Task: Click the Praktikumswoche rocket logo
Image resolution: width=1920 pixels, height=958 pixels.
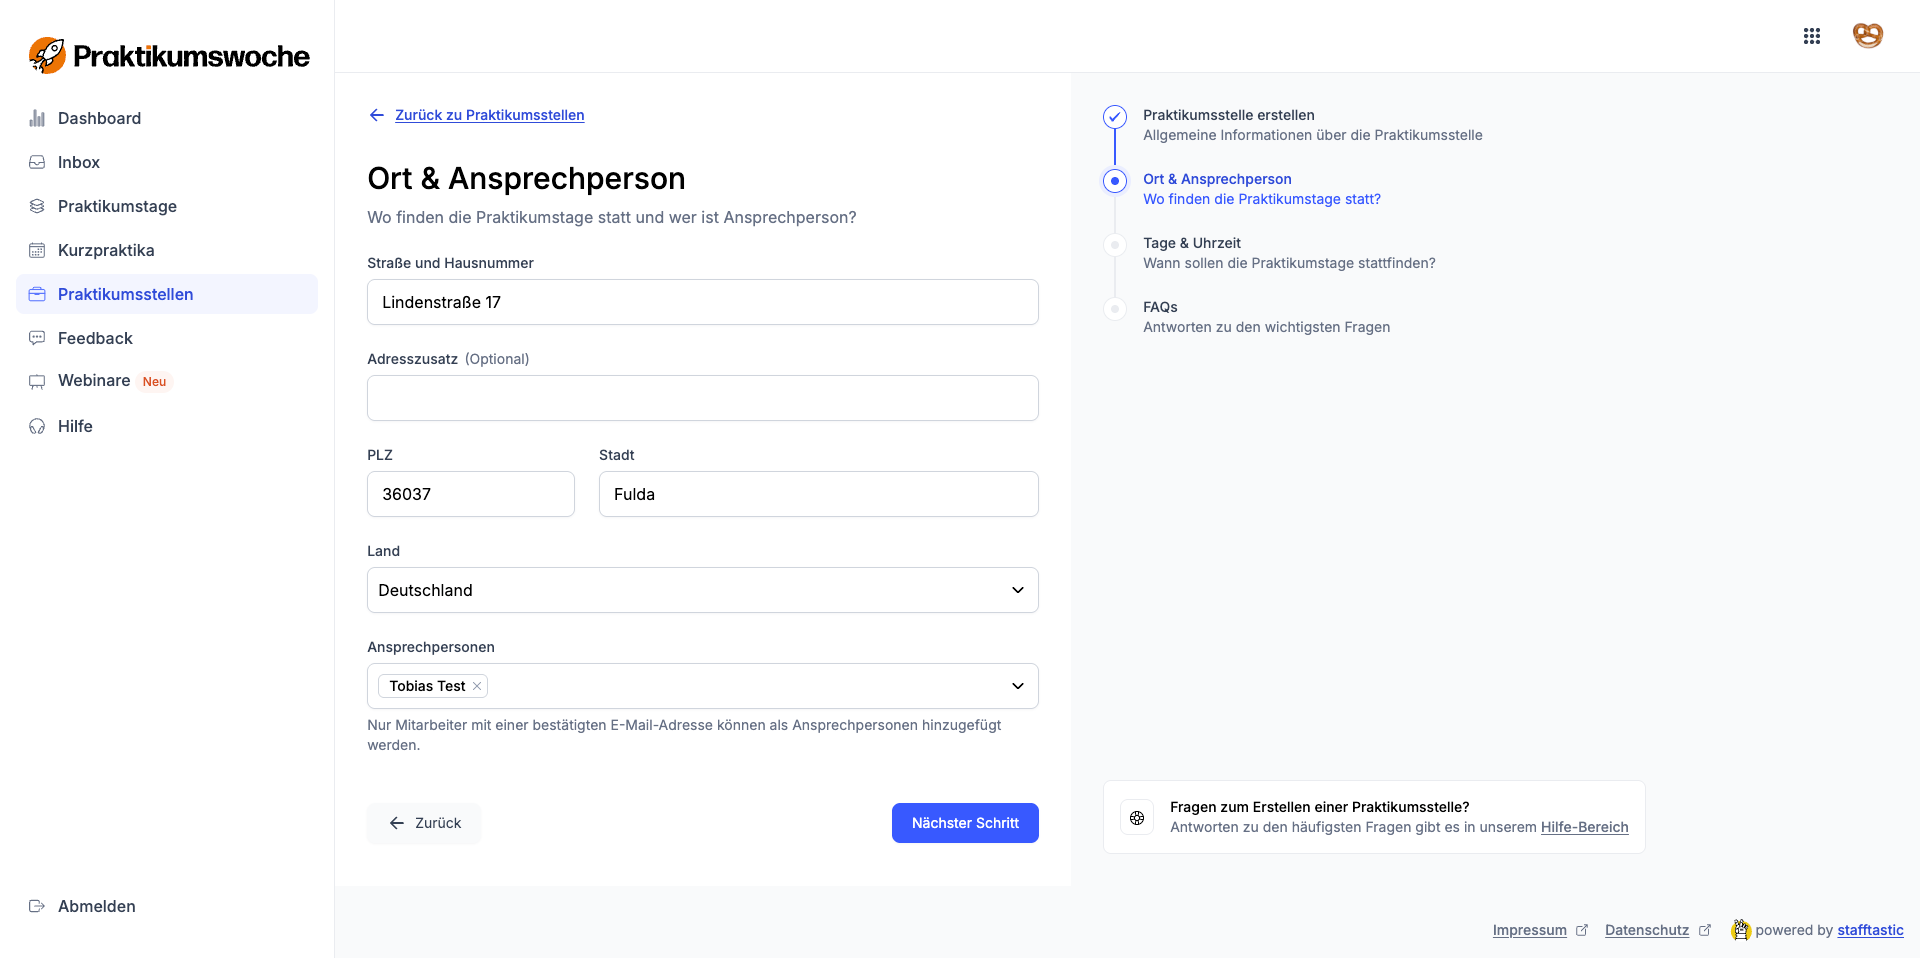Action: (47, 56)
